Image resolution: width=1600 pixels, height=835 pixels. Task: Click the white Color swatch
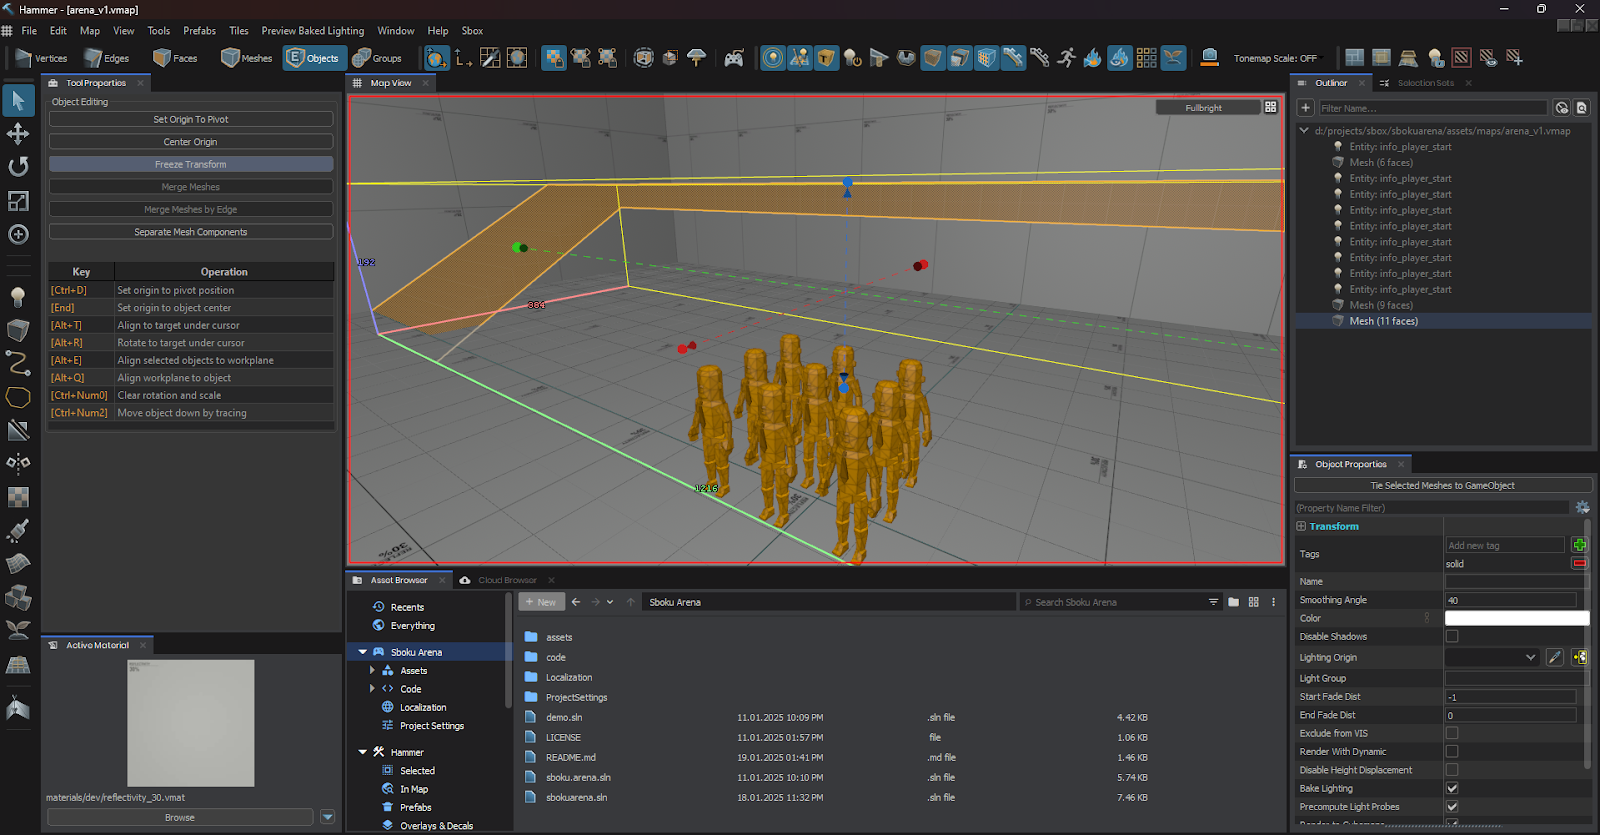pos(1516,618)
